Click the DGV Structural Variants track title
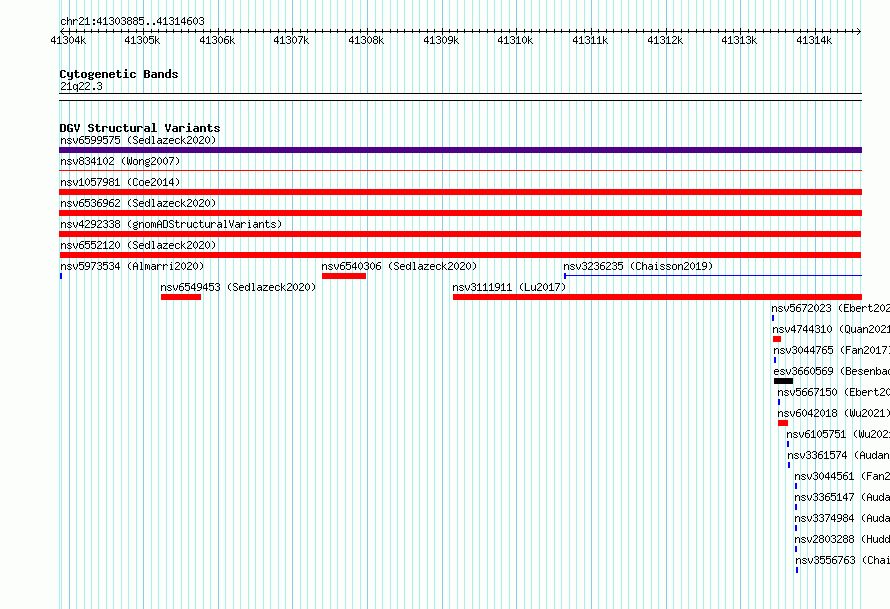This screenshot has width=890, height=609. pos(140,128)
